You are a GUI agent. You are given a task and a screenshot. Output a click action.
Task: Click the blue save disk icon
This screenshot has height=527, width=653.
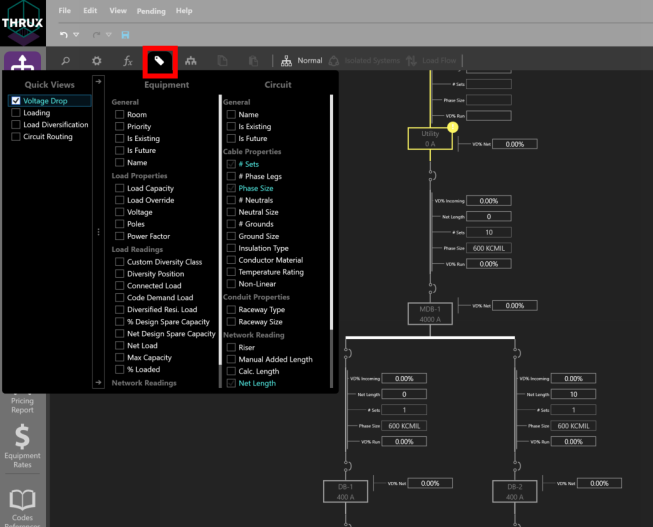(x=124, y=34)
